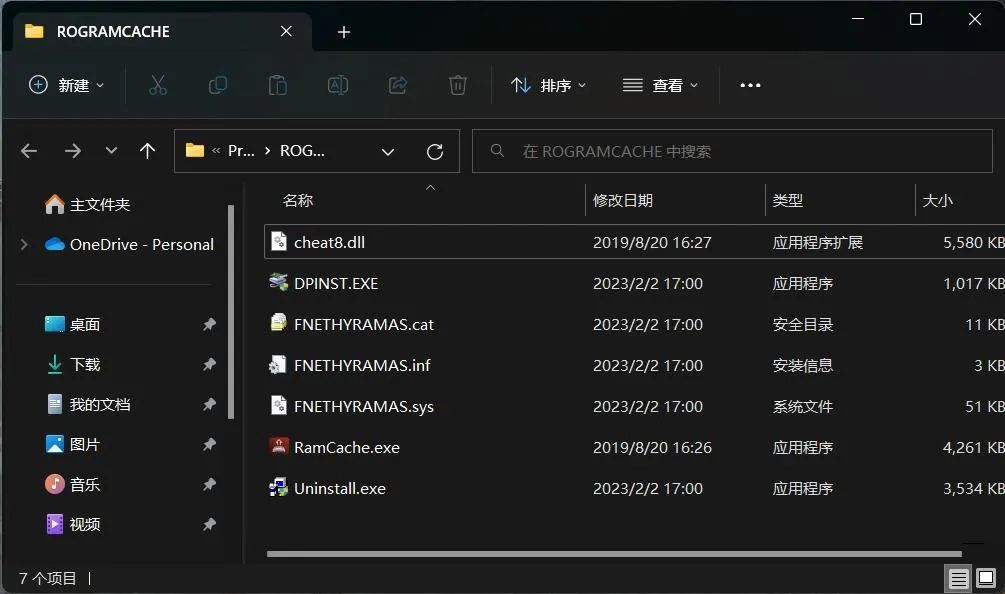The height and width of the screenshot is (594, 1005).
Task: Open a new tab with the plus button
Action: tap(343, 31)
